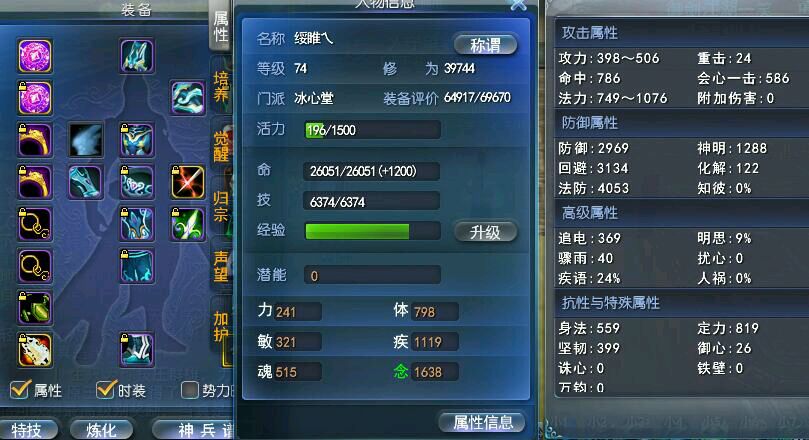Click the green experience progress bar

click(373, 231)
